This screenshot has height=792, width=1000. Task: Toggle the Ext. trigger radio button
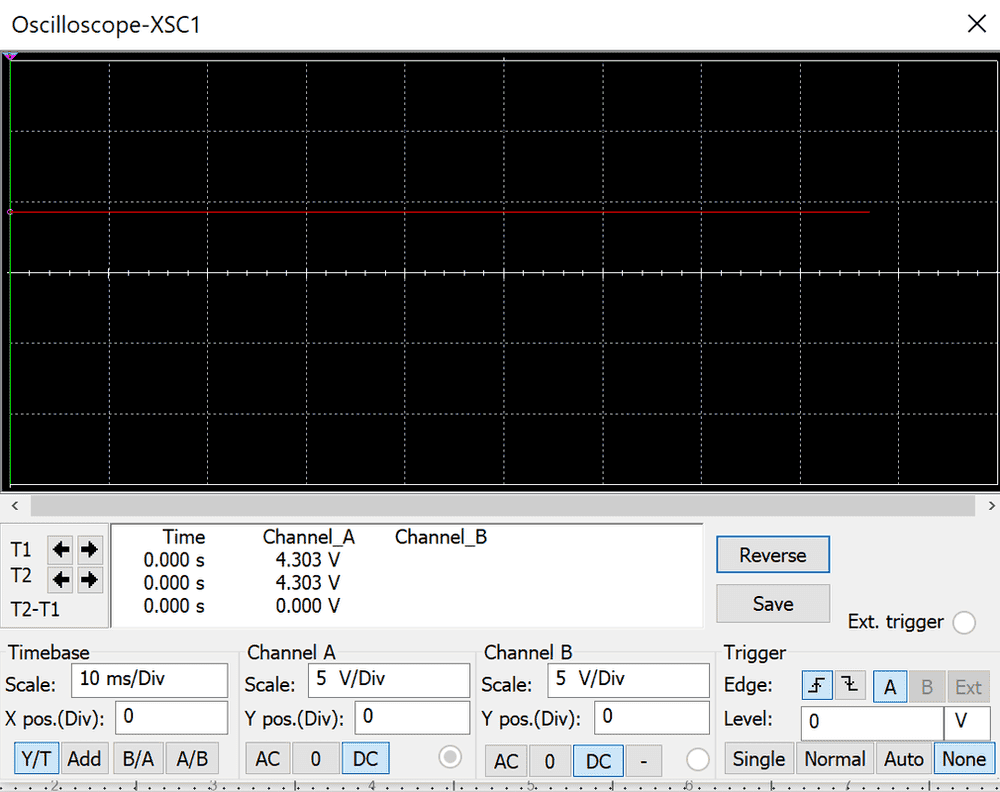coord(964,623)
